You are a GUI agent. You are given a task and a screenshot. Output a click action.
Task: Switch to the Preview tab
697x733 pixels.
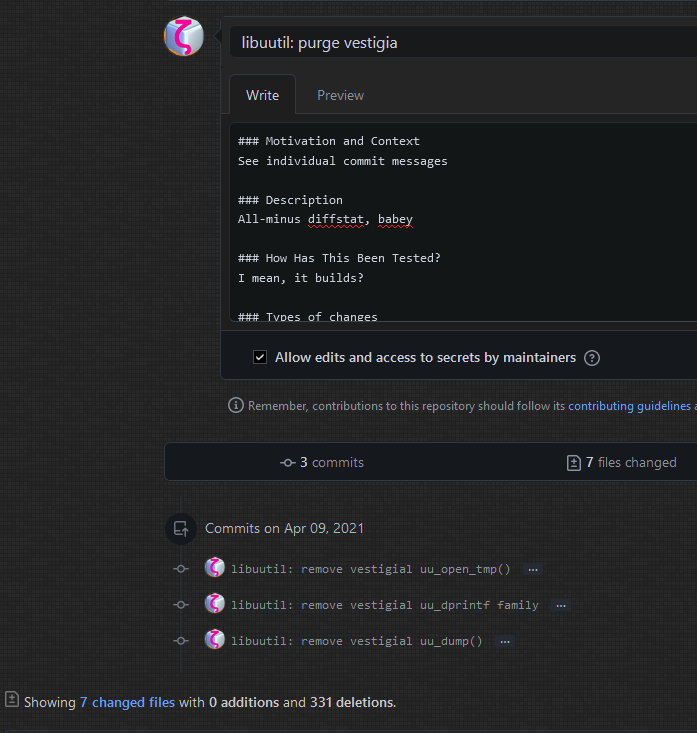pyautogui.click(x=340, y=96)
